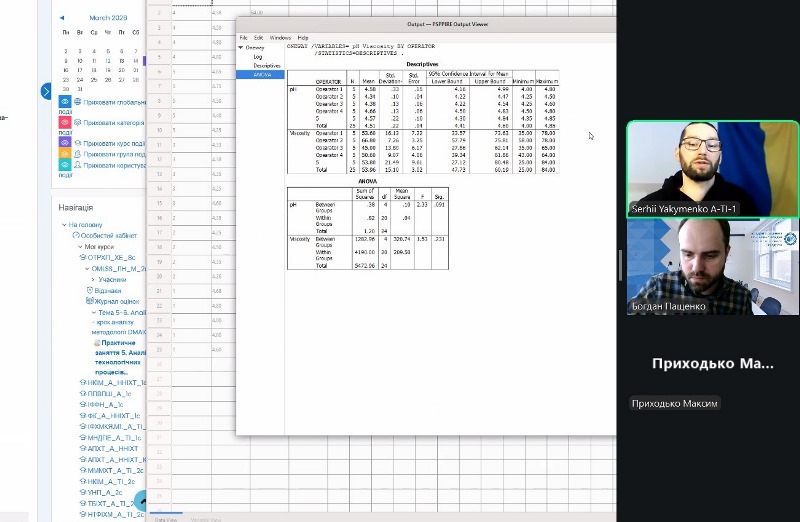Click the orange eye icon for group events

tap(65, 155)
